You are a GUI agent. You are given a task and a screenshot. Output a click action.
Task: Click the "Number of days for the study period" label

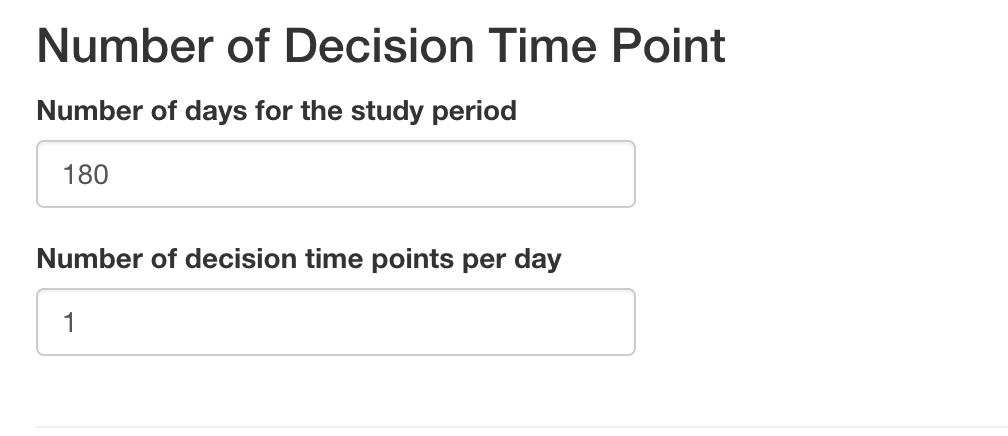click(x=276, y=110)
